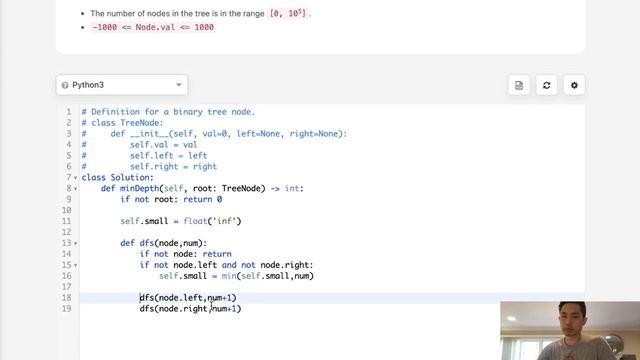Screen dimensions: 640x360
Task: Collapse the dfs function fold arrow
Action: 76,244
